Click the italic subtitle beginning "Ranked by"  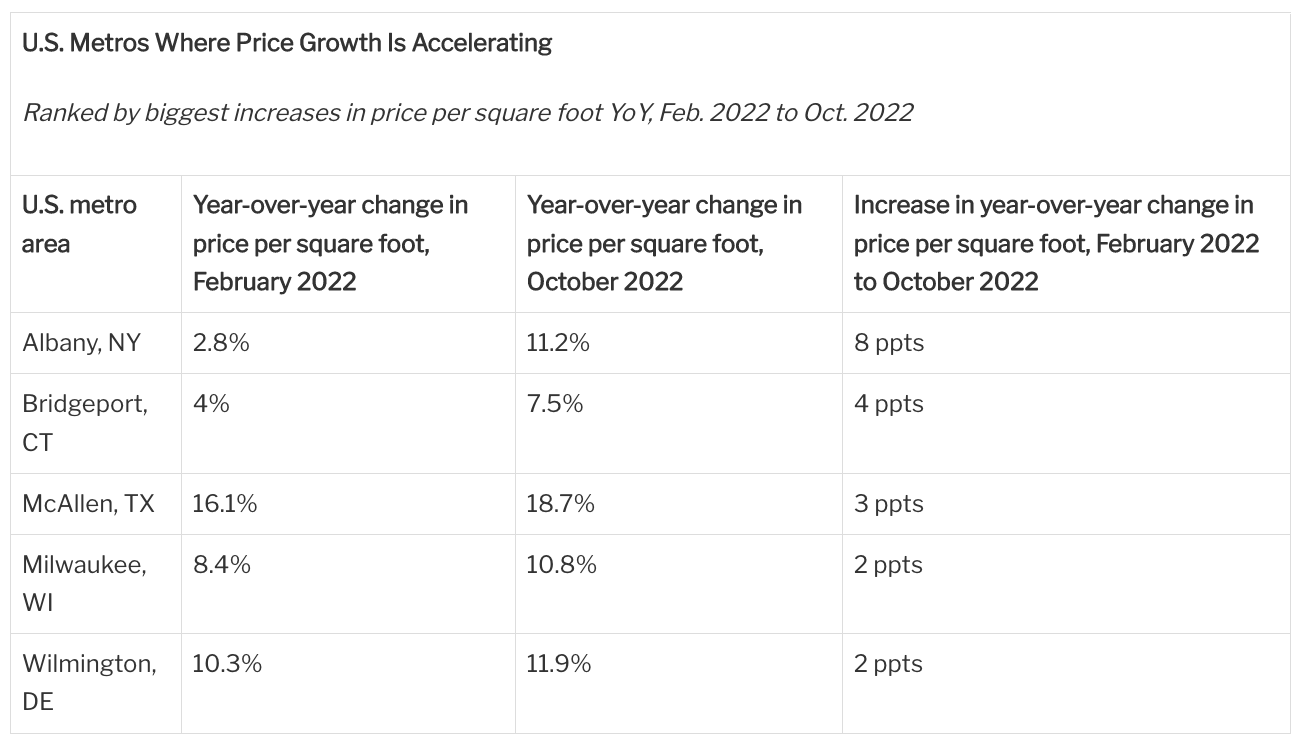(x=467, y=112)
